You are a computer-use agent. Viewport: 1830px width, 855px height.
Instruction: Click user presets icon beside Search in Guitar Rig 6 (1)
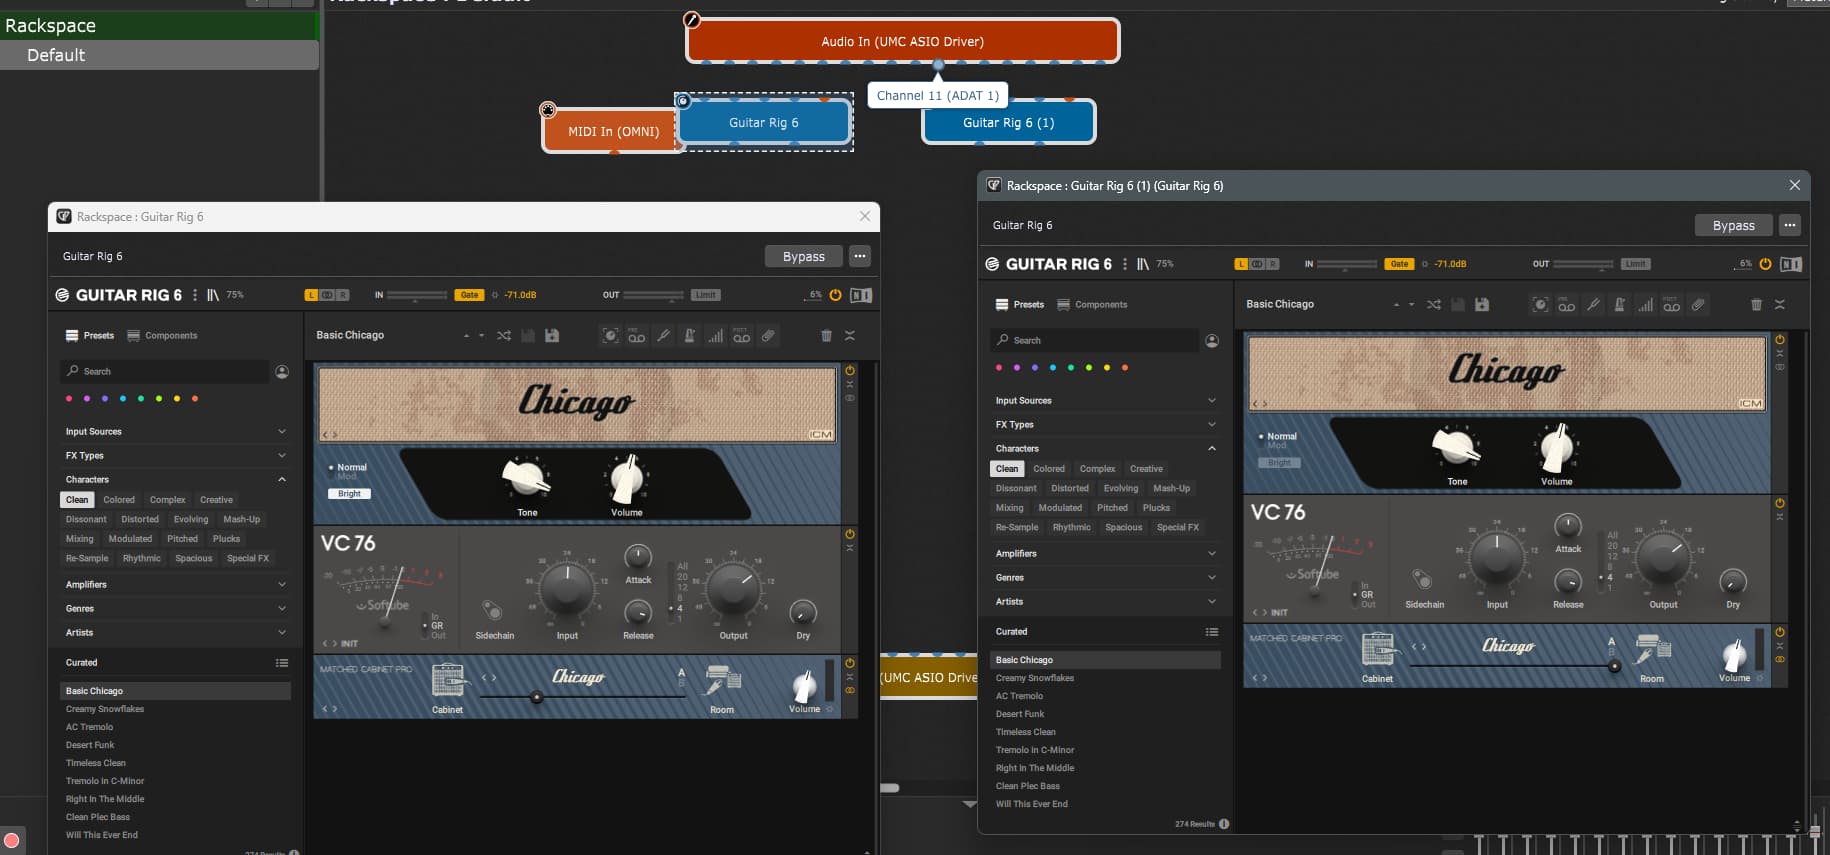pos(1212,341)
